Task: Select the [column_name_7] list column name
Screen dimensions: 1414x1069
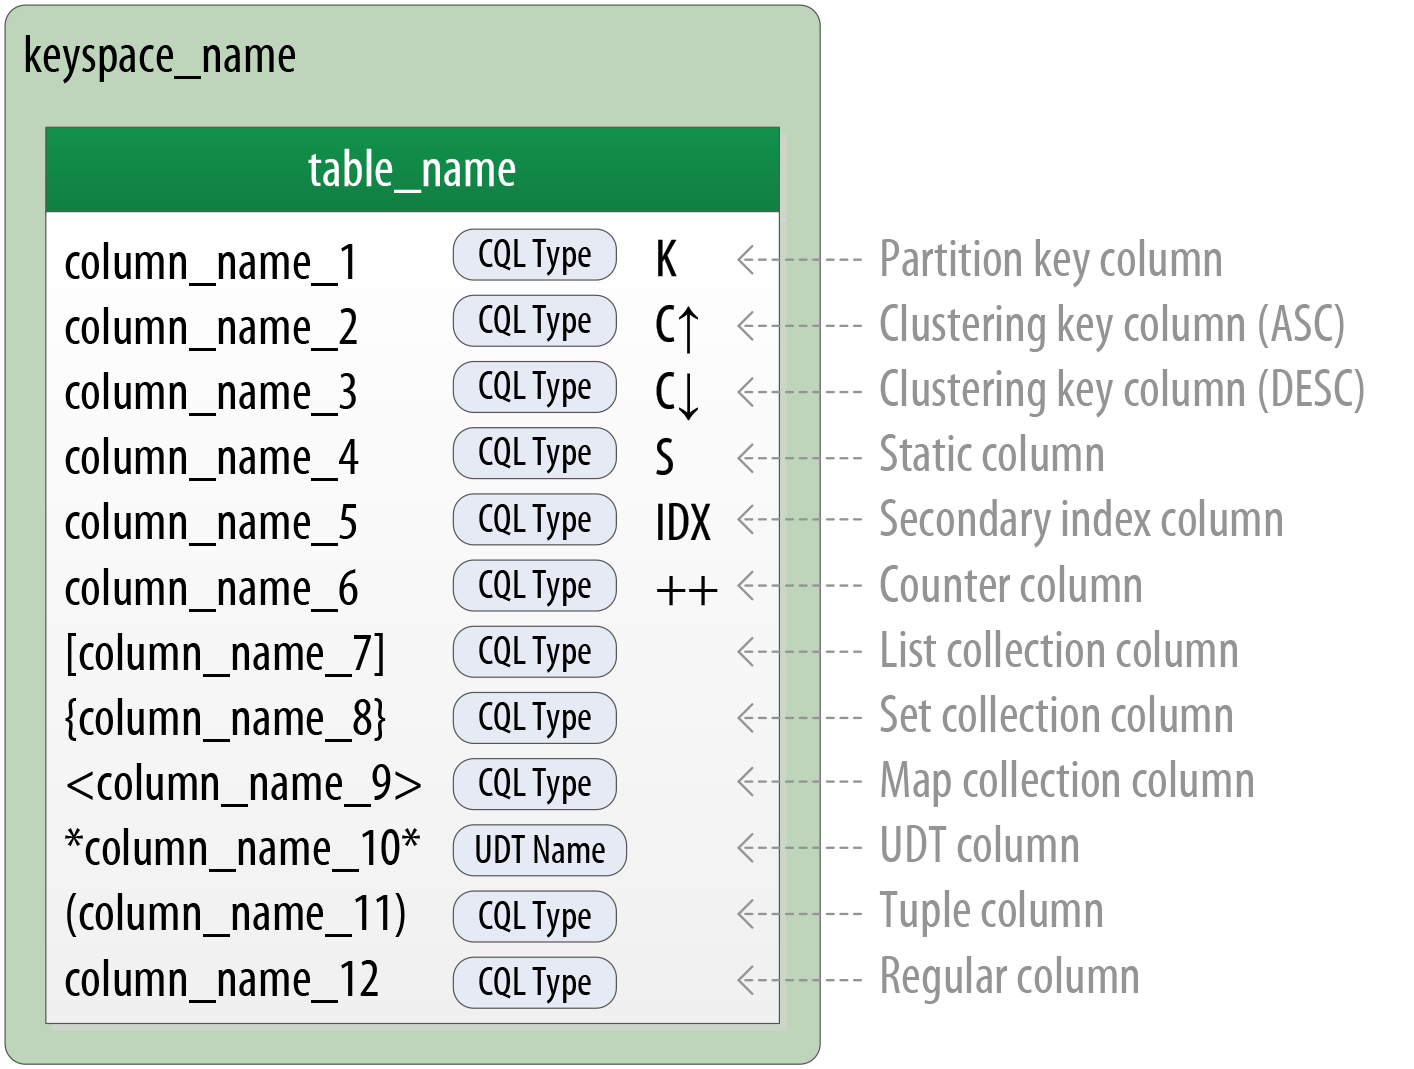Action: tap(225, 654)
